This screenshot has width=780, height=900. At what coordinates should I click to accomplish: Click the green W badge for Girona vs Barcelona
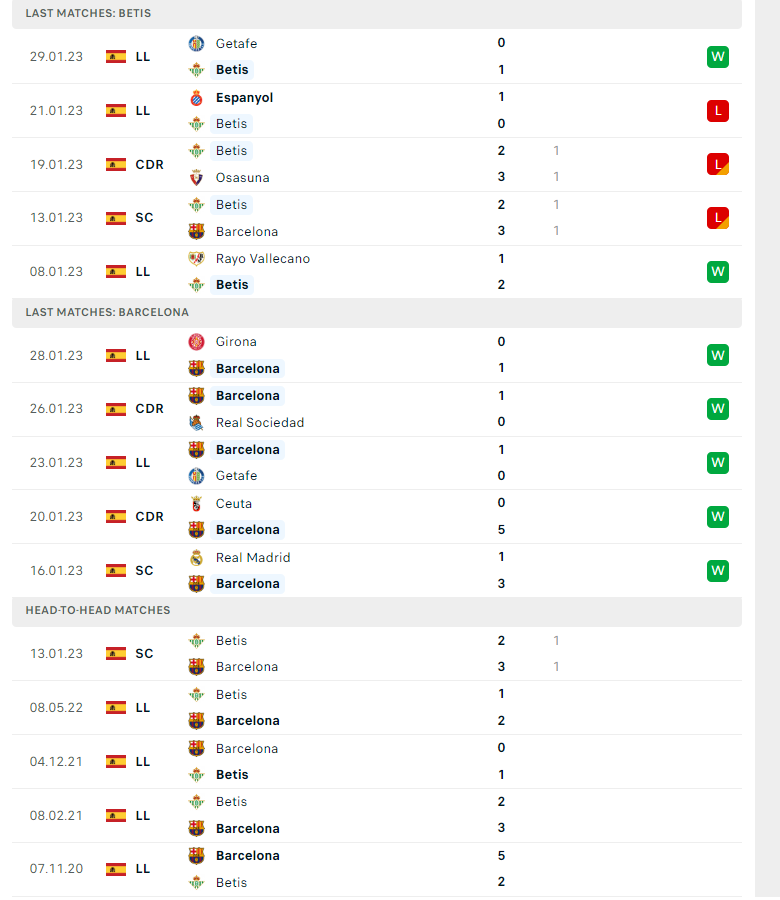717,355
